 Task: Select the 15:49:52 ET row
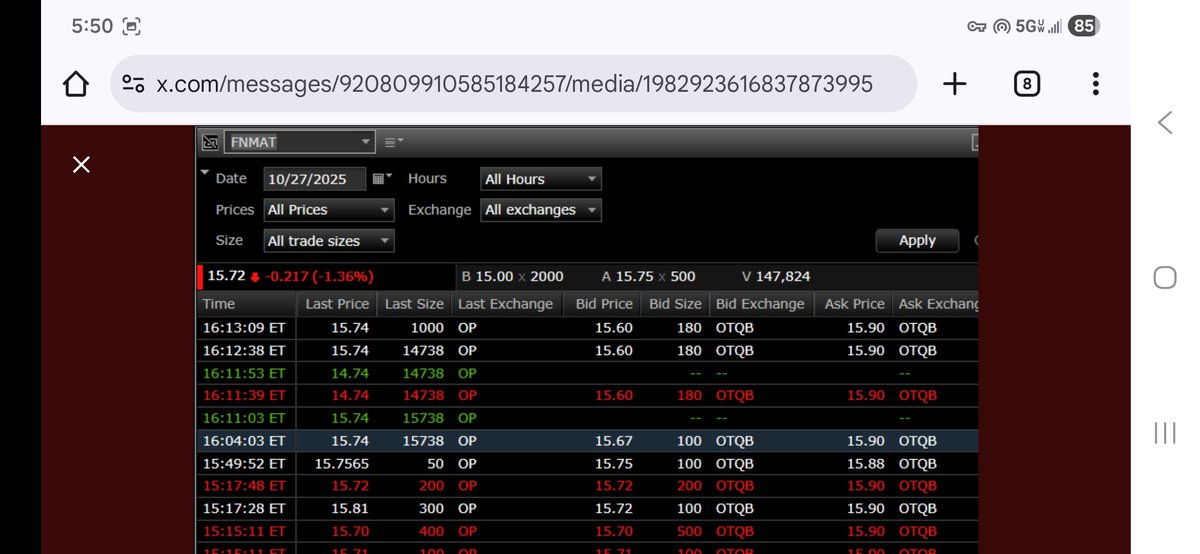click(588, 463)
